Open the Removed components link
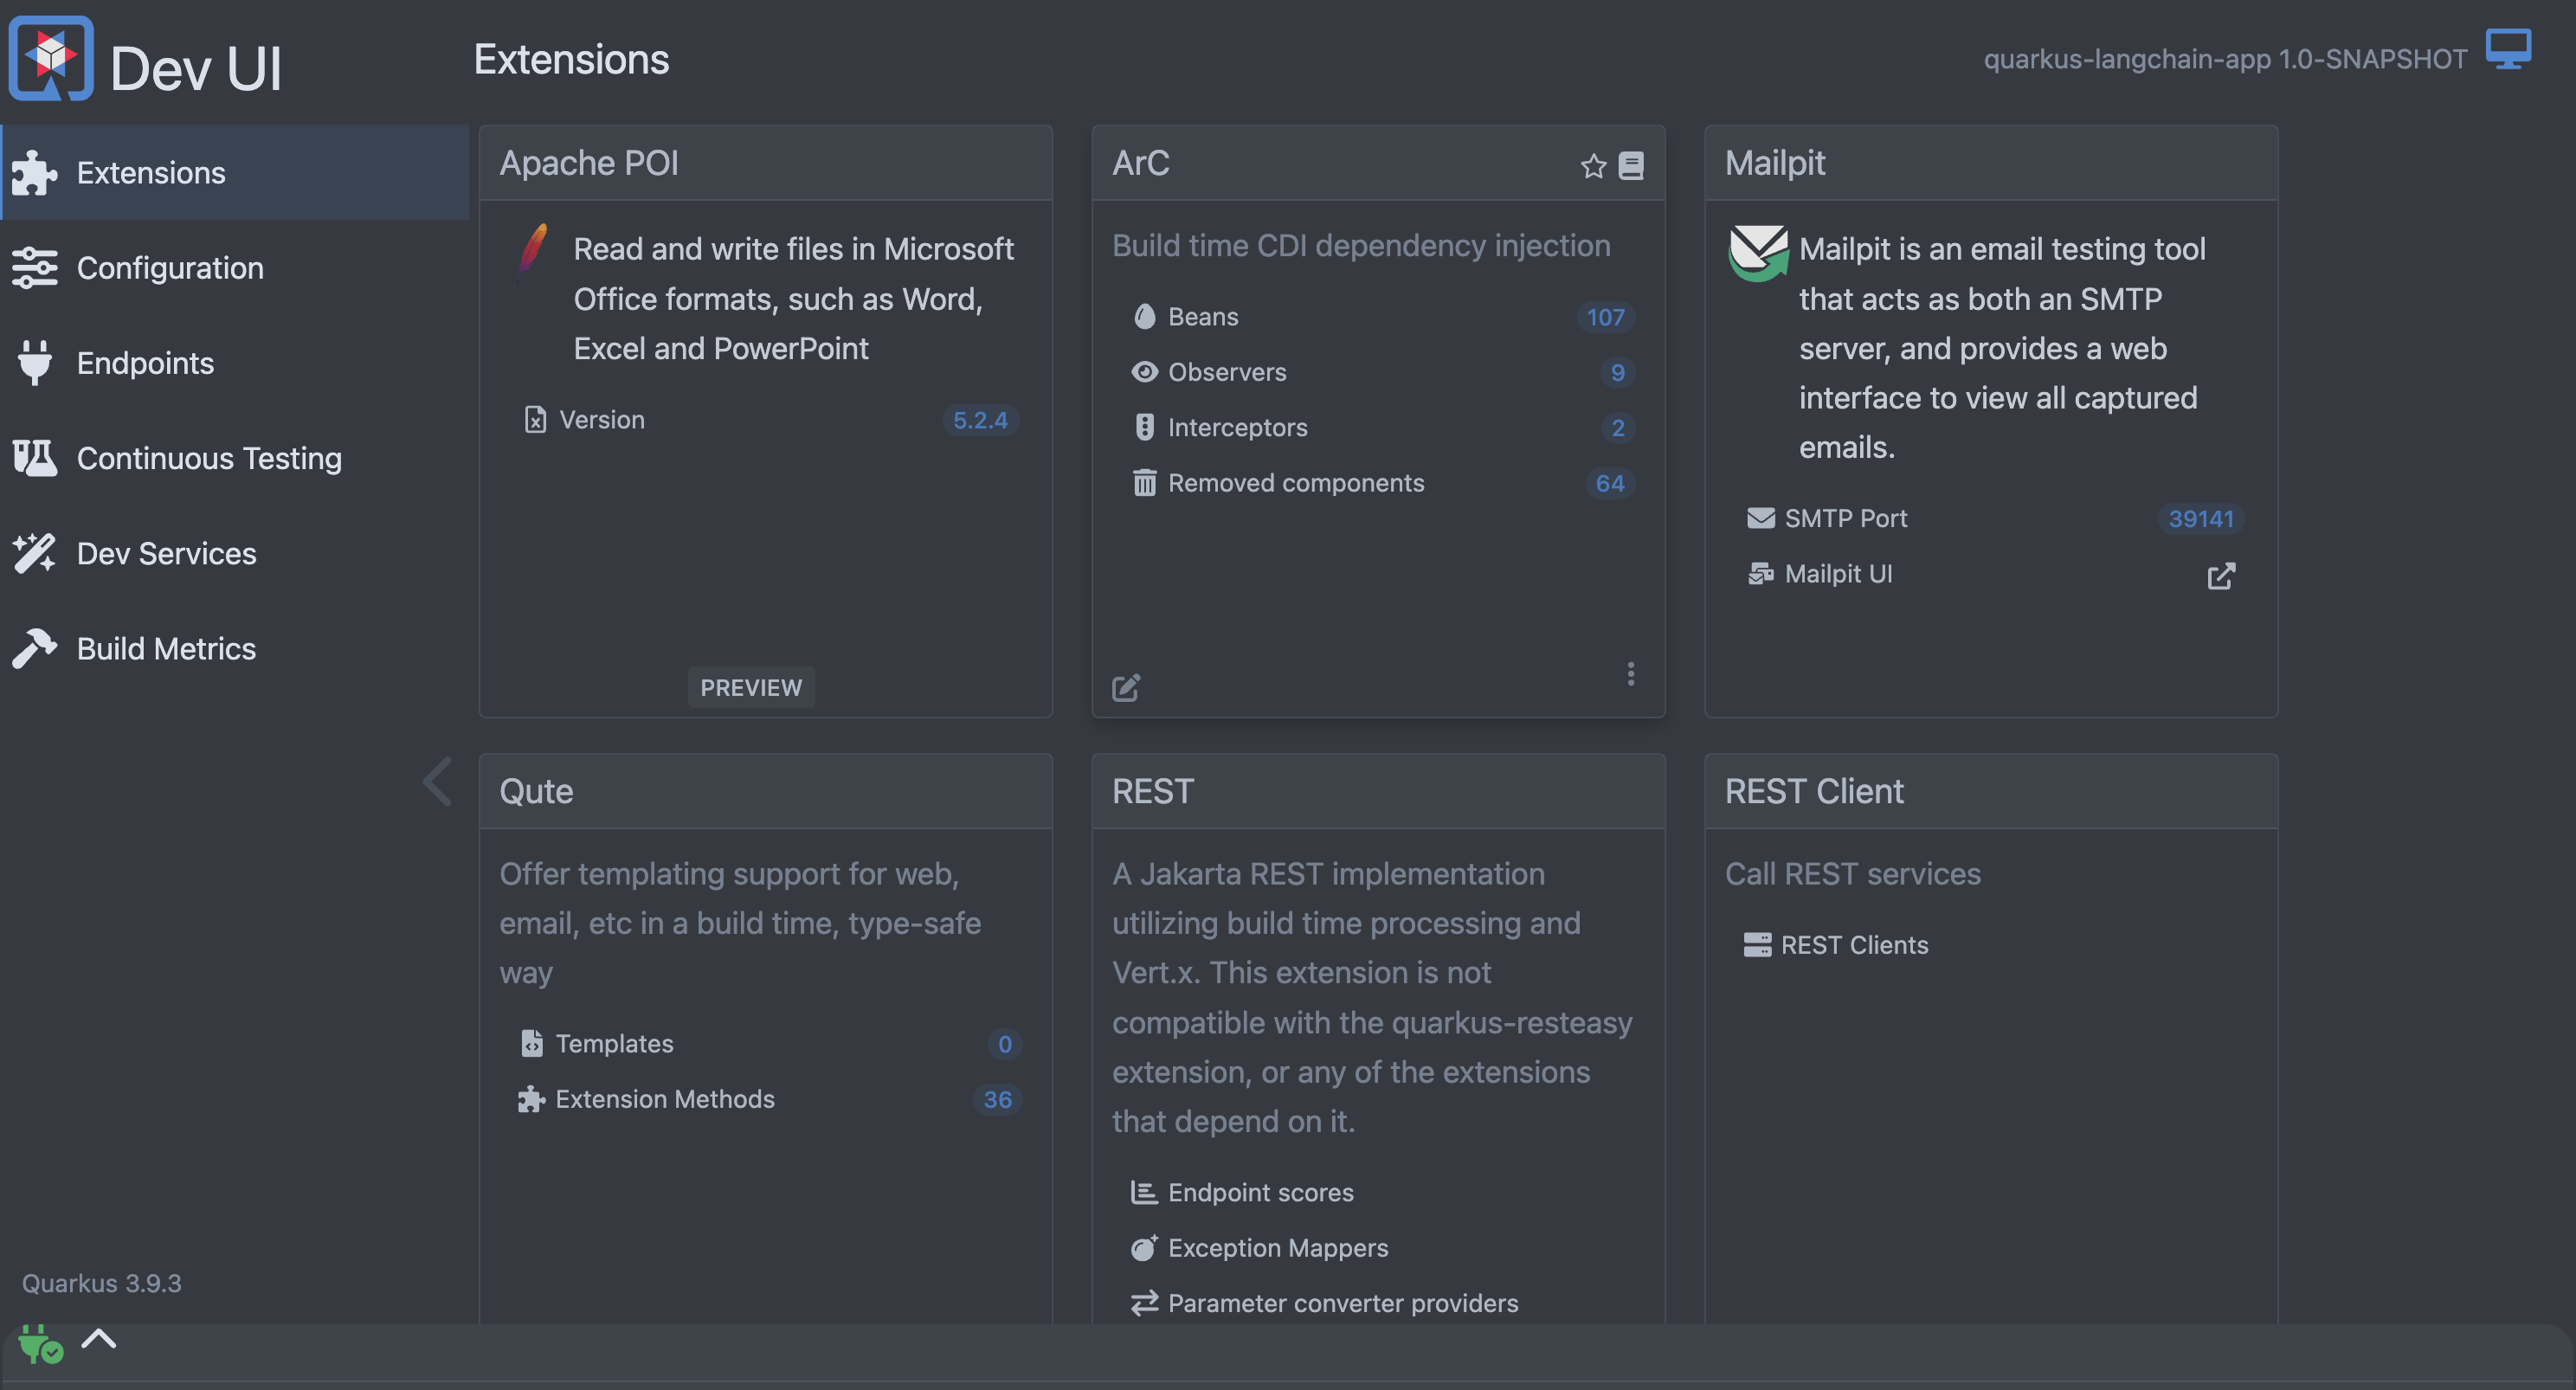The image size is (2576, 1390). 1296,483
